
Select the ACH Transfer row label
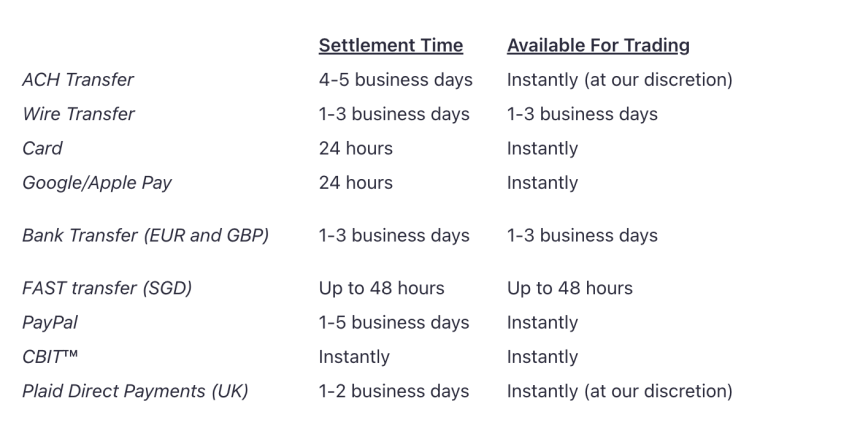click(x=78, y=79)
